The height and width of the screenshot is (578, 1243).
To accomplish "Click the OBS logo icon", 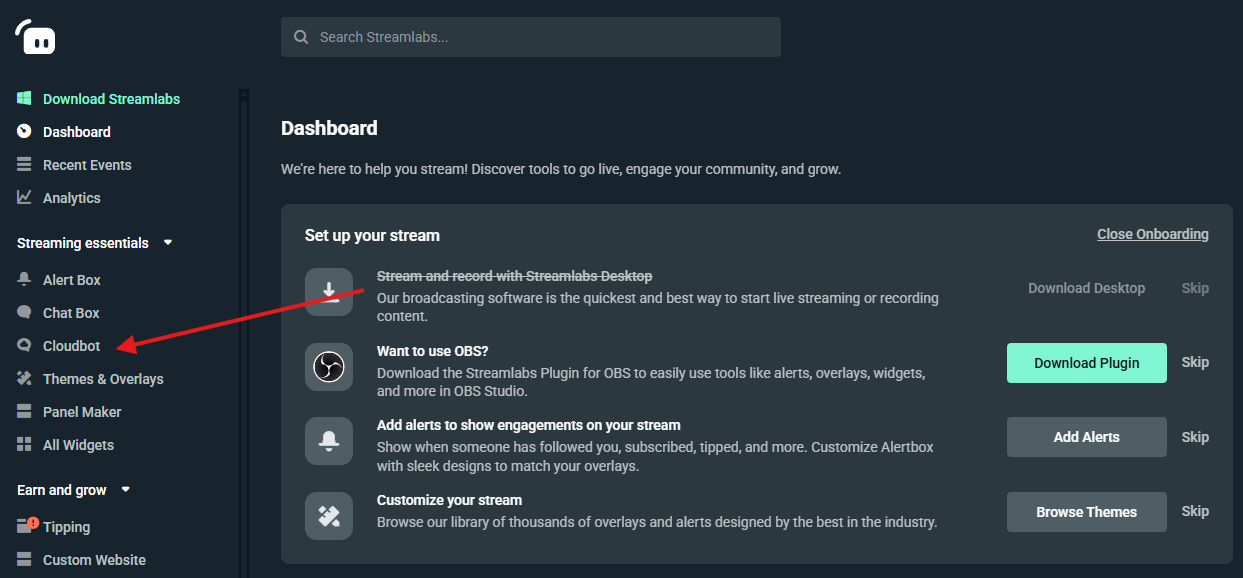I will coord(329,367).
